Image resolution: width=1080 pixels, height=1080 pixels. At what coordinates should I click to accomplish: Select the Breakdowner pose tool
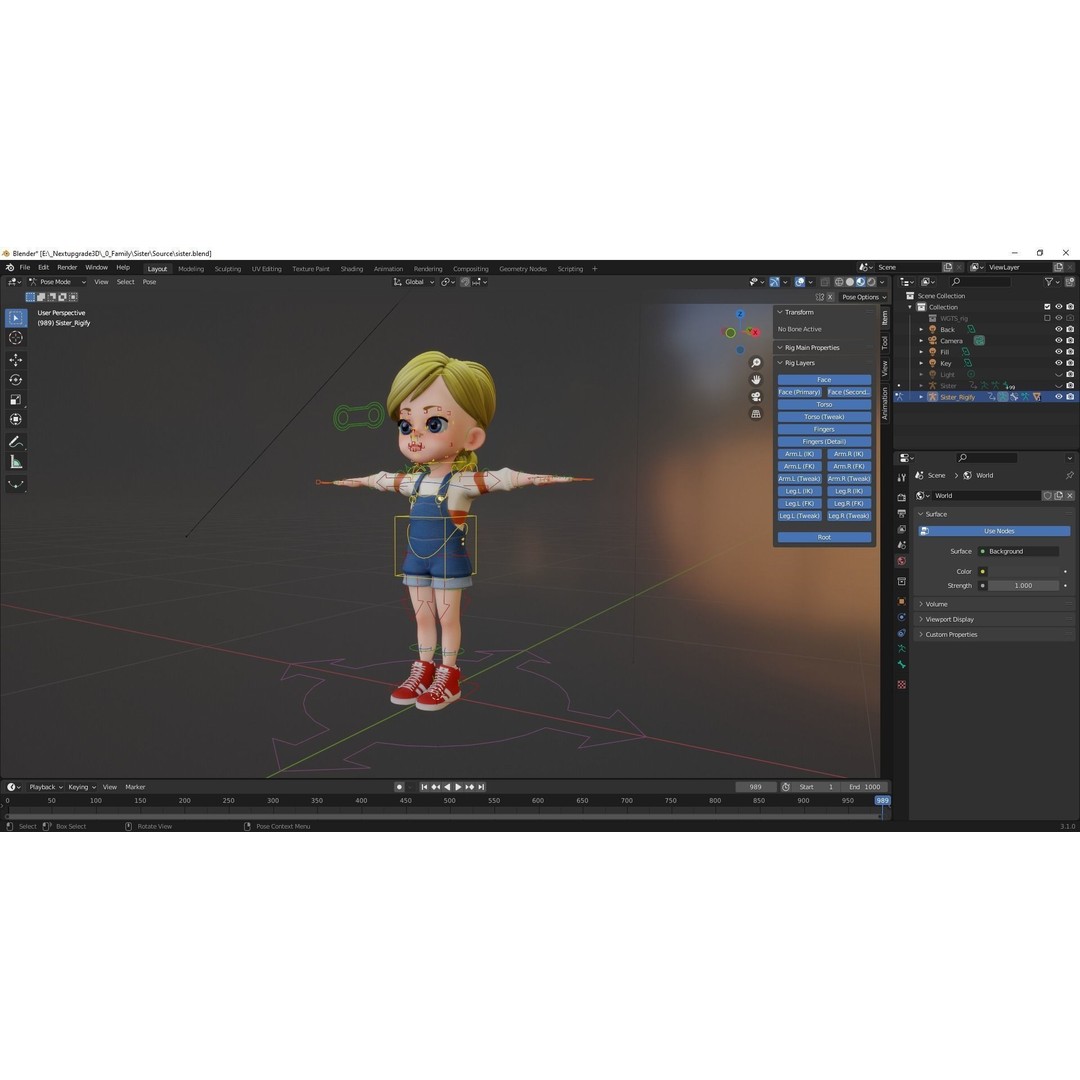(16, 484)
